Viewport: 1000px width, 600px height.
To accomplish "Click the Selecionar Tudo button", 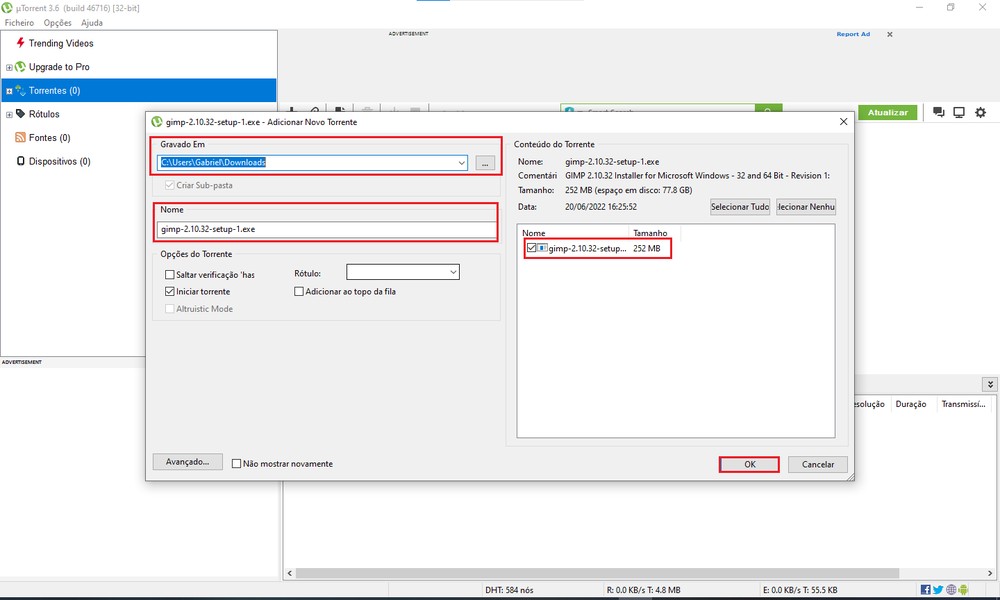I will pyautogui.click(x=739, y=207).
